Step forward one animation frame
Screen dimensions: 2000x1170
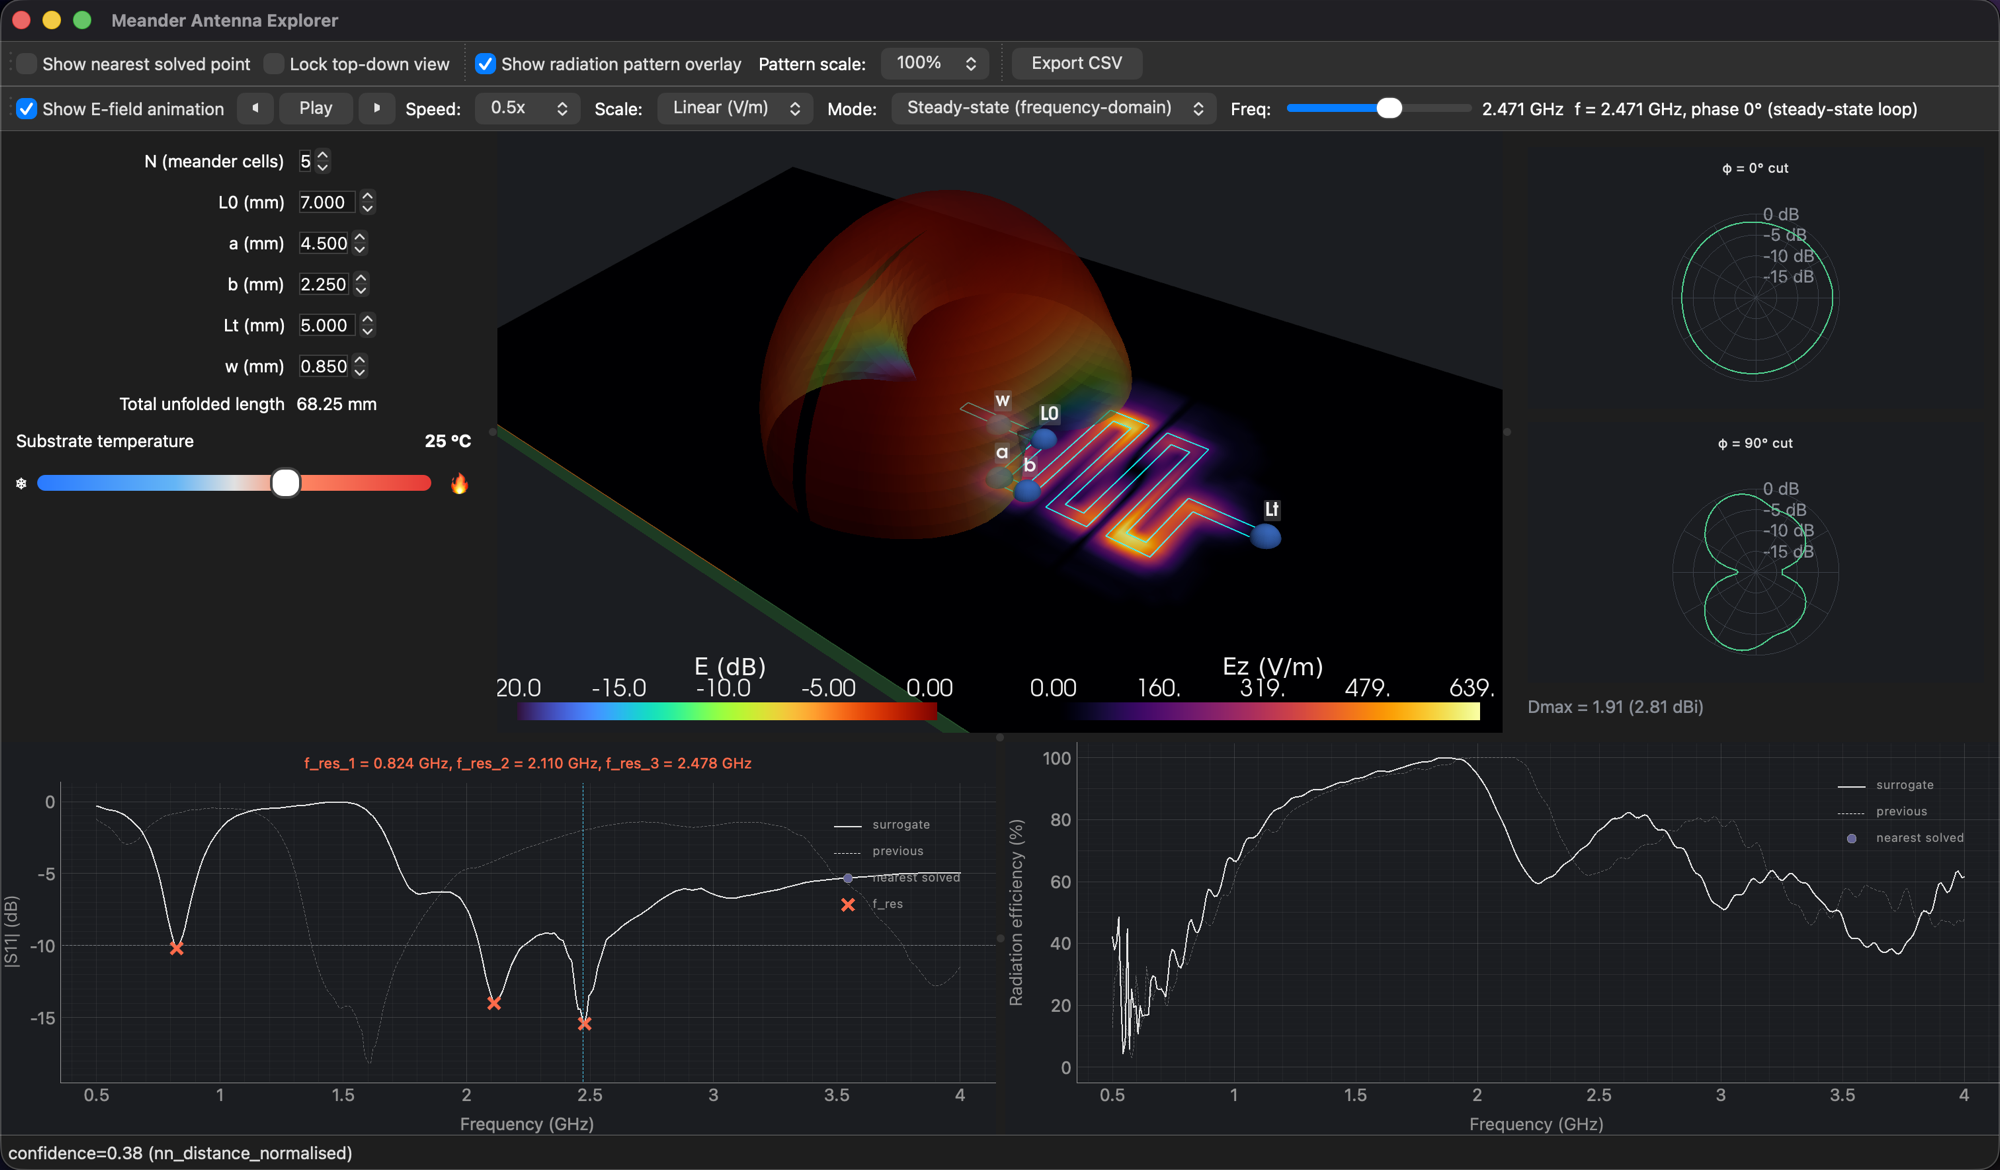[376, 108]
